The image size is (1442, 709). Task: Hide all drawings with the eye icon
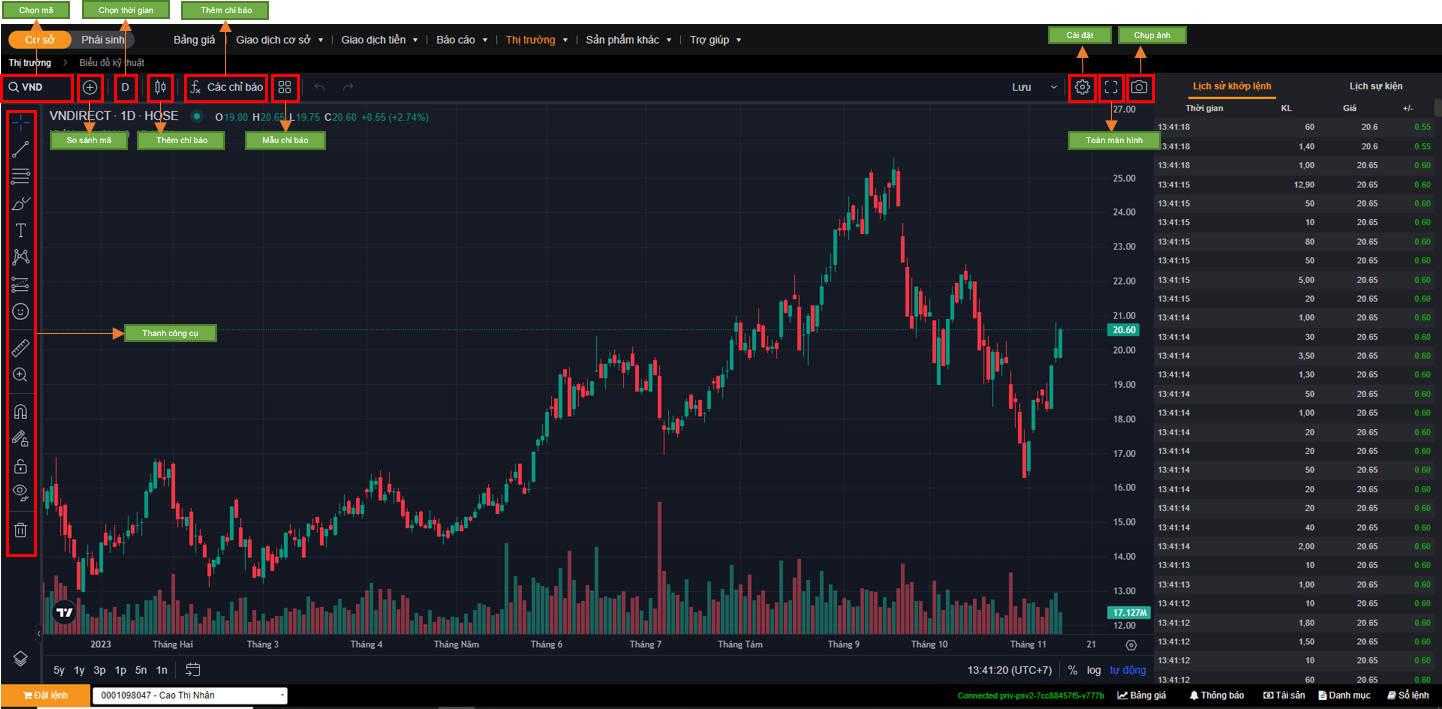(x=21, y=491)
